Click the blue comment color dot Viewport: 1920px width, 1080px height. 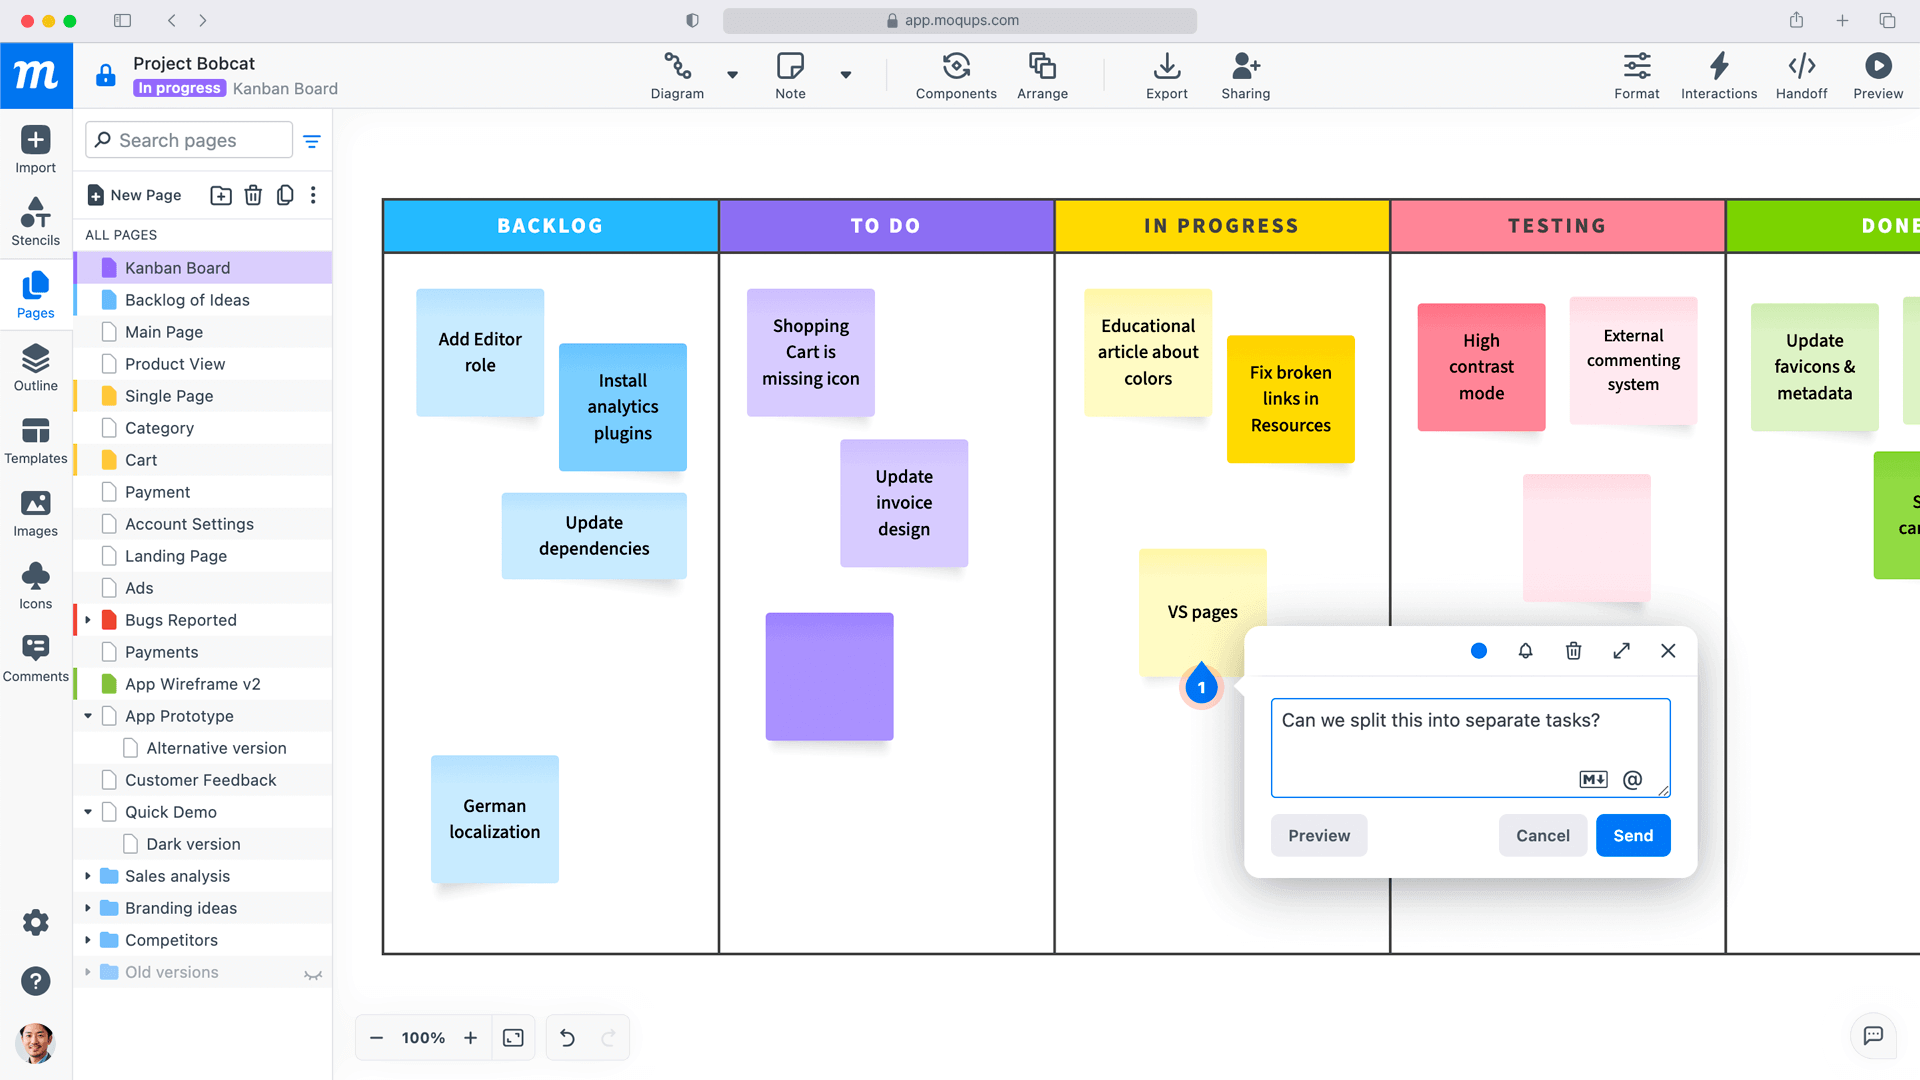(x=1478, y=651)
